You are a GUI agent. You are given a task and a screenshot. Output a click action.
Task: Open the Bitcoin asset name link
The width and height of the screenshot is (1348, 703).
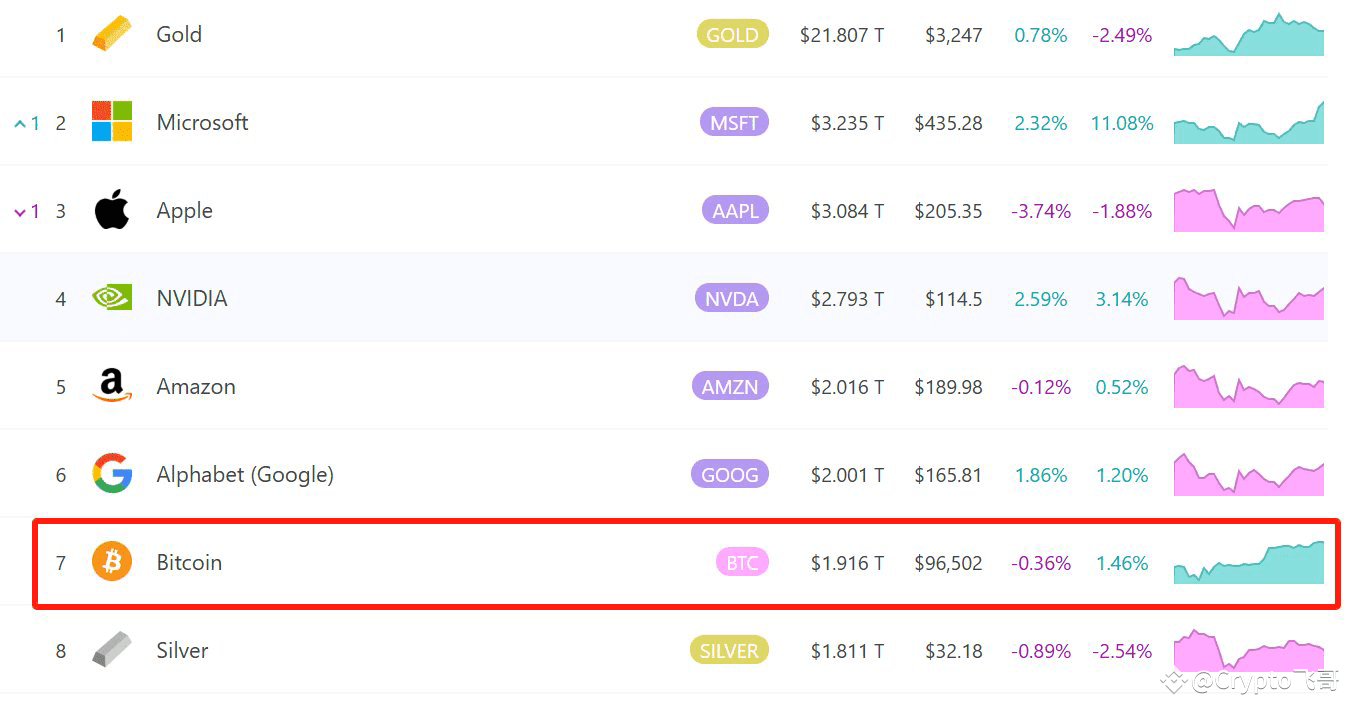pyautogui.click(x=189, y=562)
